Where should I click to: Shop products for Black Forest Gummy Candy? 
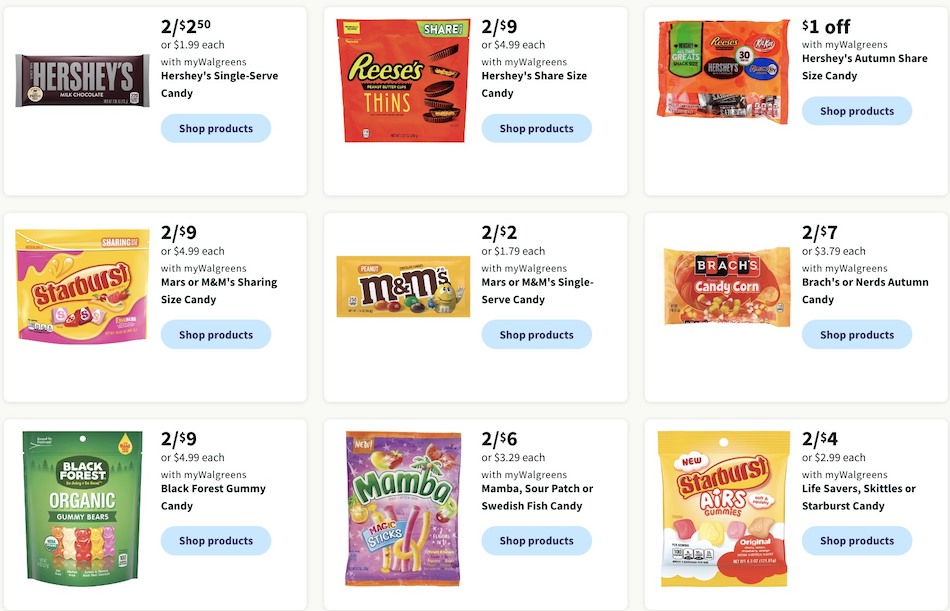216,541
